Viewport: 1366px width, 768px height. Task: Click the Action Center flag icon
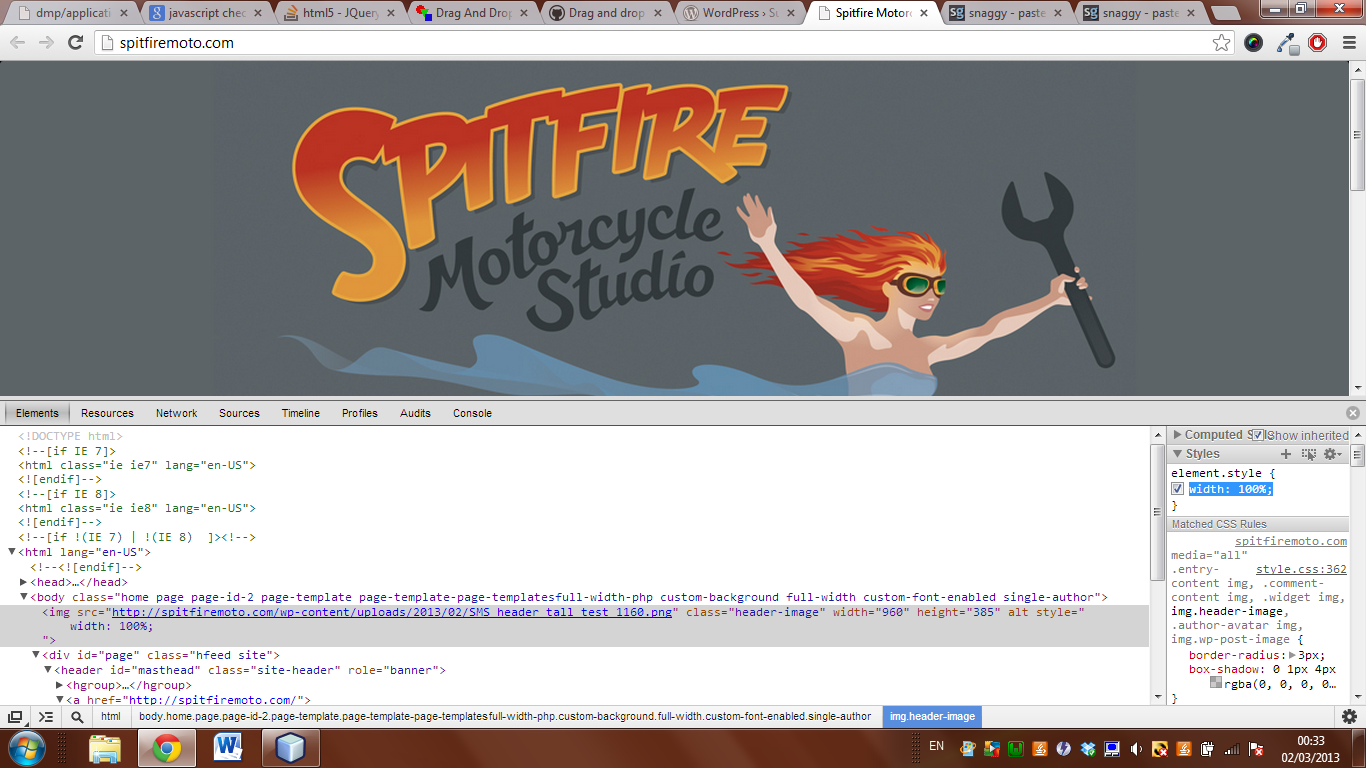click(x=1256, y=748)
